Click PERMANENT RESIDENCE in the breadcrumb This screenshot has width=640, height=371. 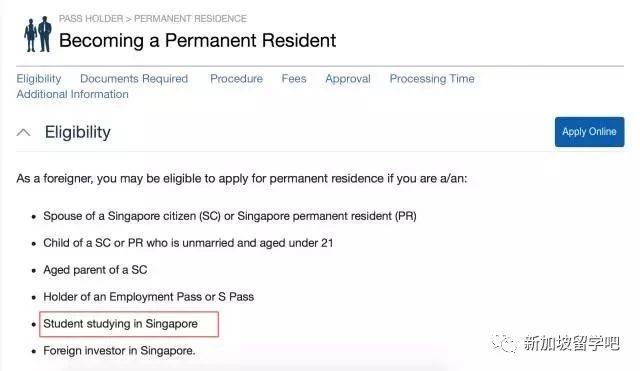pos(190,19)
